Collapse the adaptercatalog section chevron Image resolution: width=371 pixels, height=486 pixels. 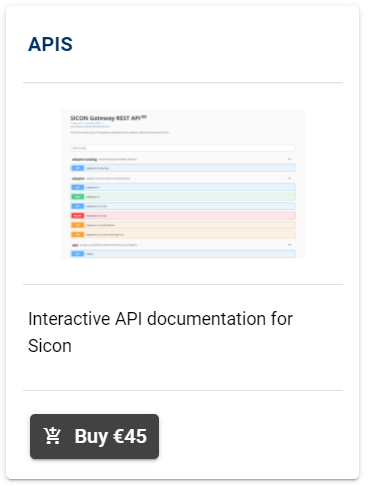[289, 159]
